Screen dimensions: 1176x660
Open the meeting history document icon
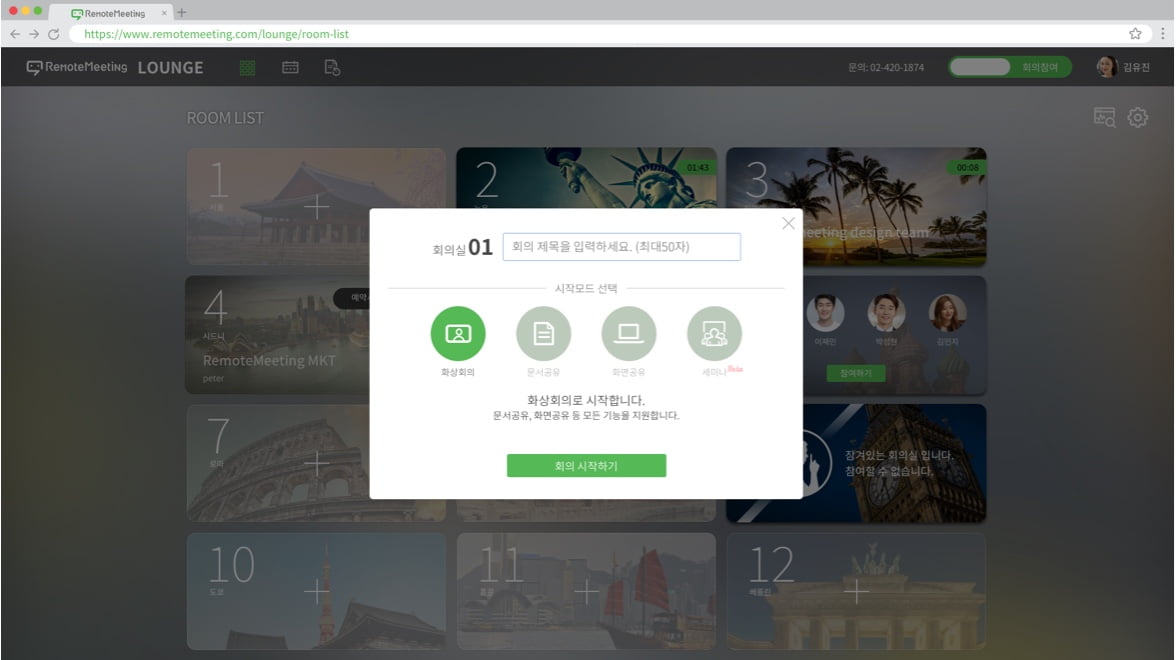click(x=332, y=68)
